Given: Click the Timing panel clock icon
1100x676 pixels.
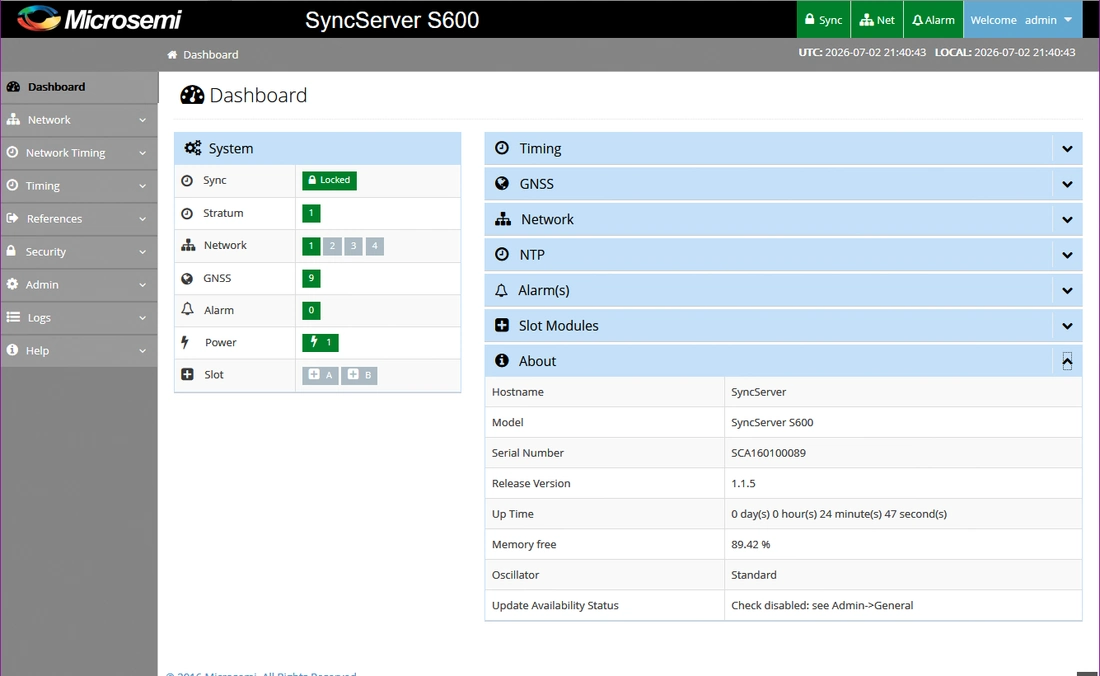Looking at the screenshot, I should point(502,148).
